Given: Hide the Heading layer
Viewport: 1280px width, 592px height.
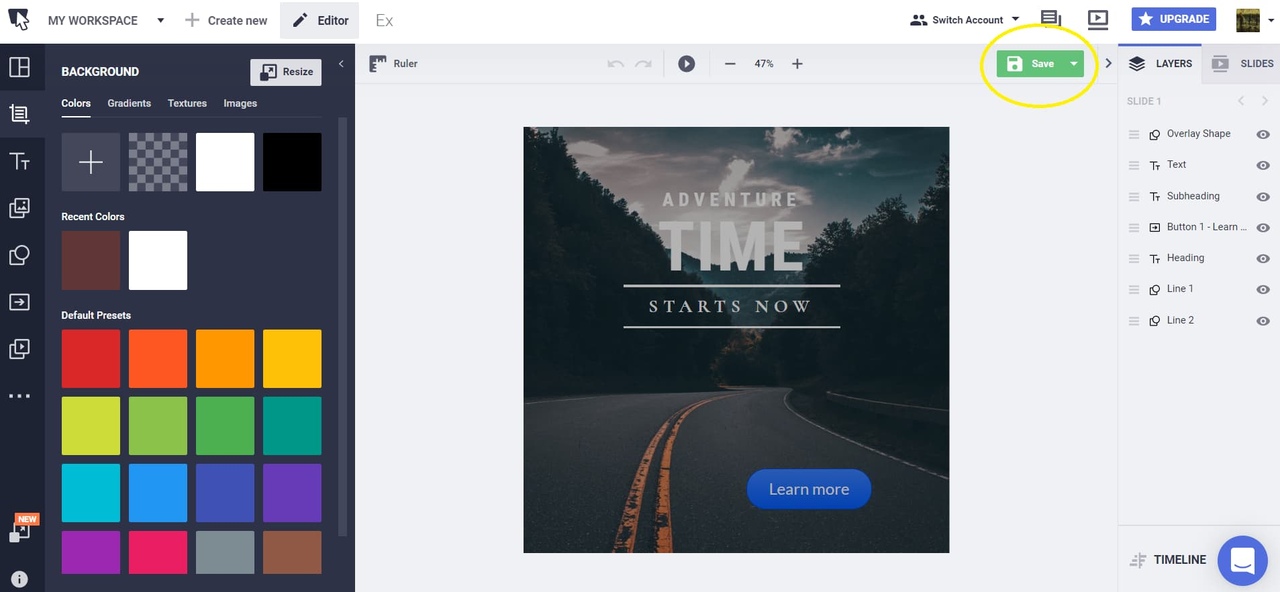Looking at the screenshot, I should pyautogui.click(x=1263, y=258).
